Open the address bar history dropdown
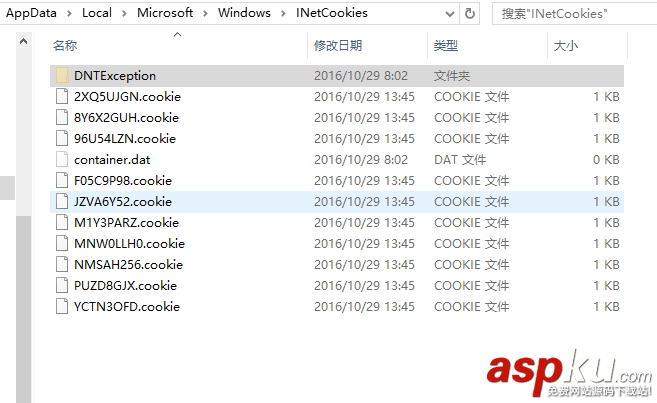 447,14
